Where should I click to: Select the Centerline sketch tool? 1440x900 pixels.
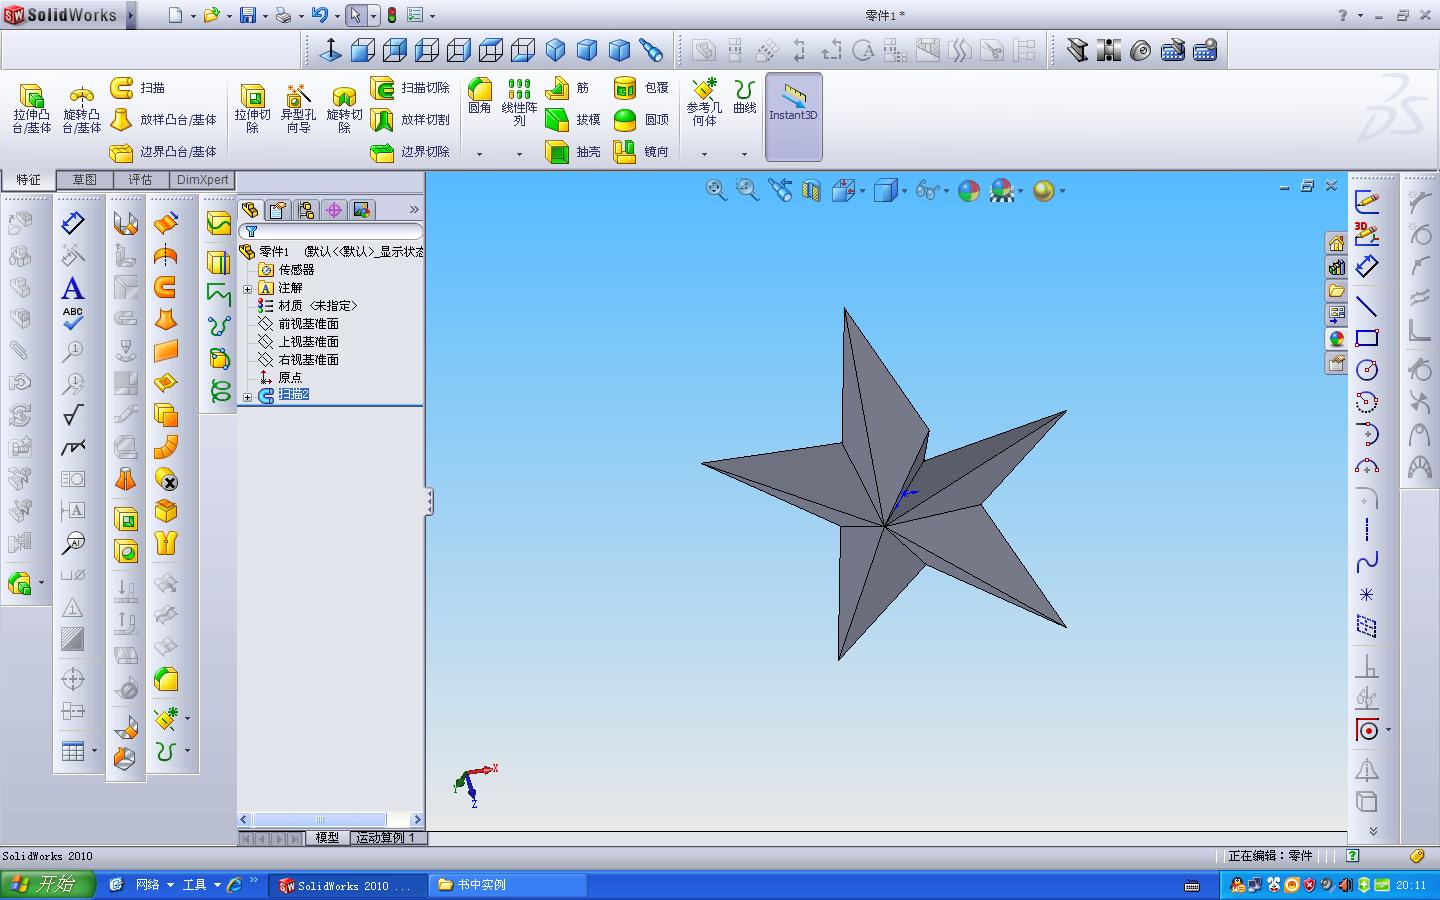1367,530
